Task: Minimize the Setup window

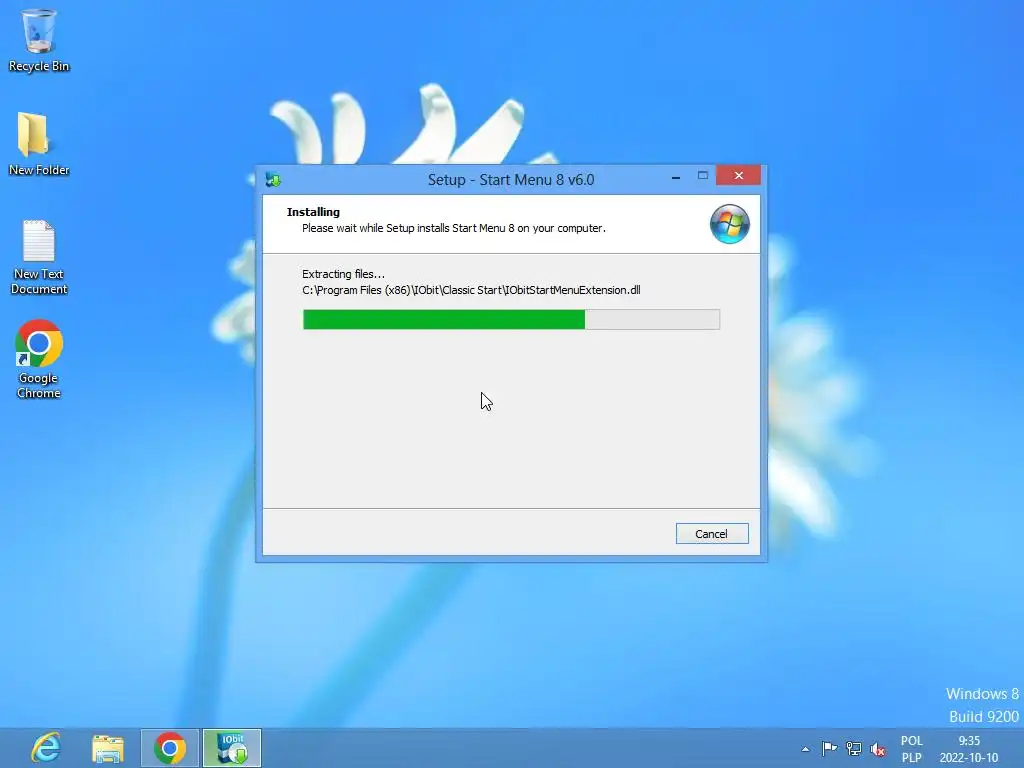Action: 676,176
